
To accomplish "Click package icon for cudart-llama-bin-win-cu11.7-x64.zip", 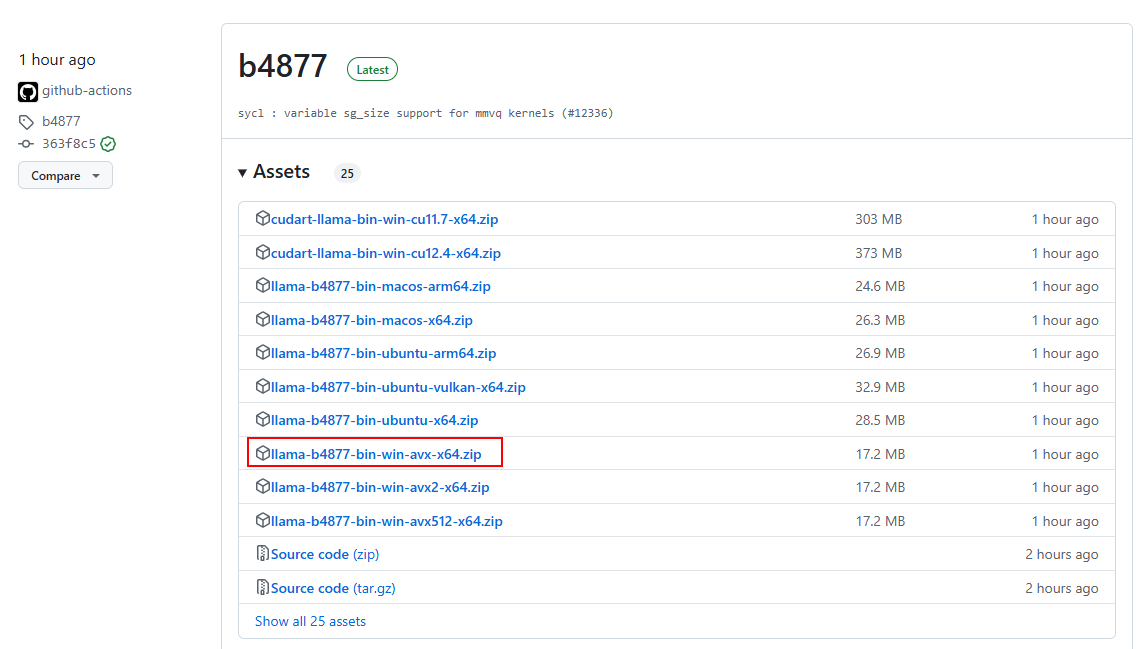I will 262,218.
